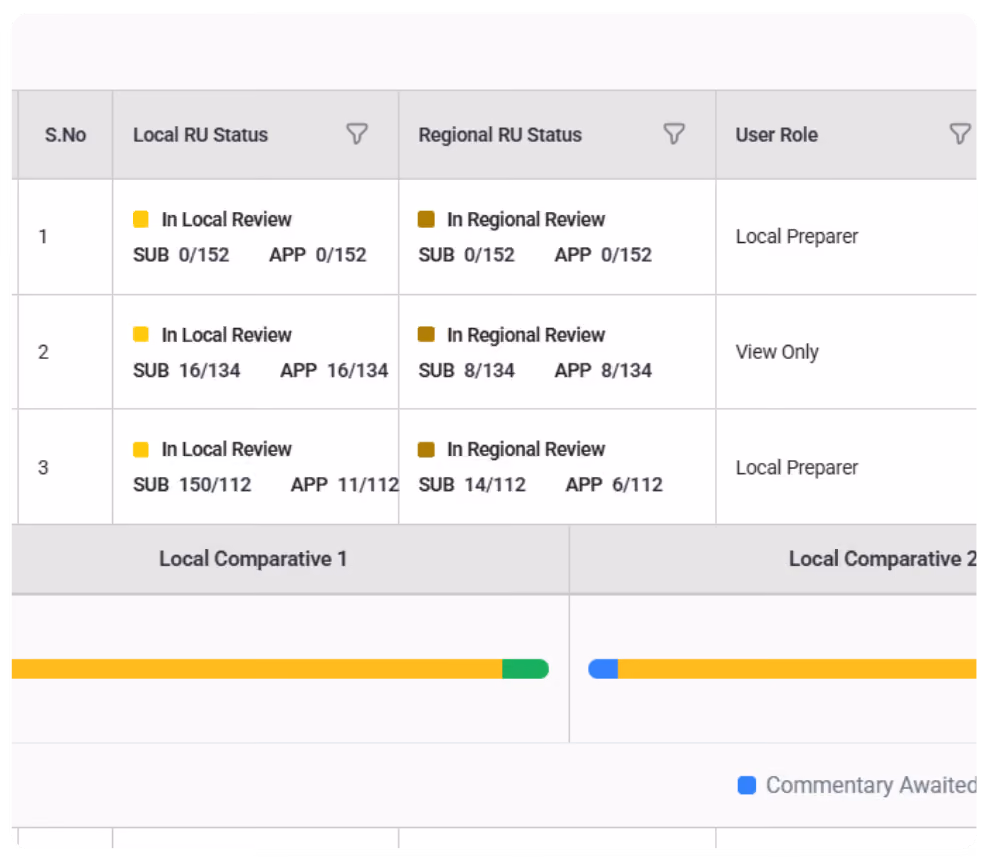This screenshot has height=862, width=988.
Task: Select In Regional Review status in row 2
Action: pyautogui.click(x=526, y=335)
